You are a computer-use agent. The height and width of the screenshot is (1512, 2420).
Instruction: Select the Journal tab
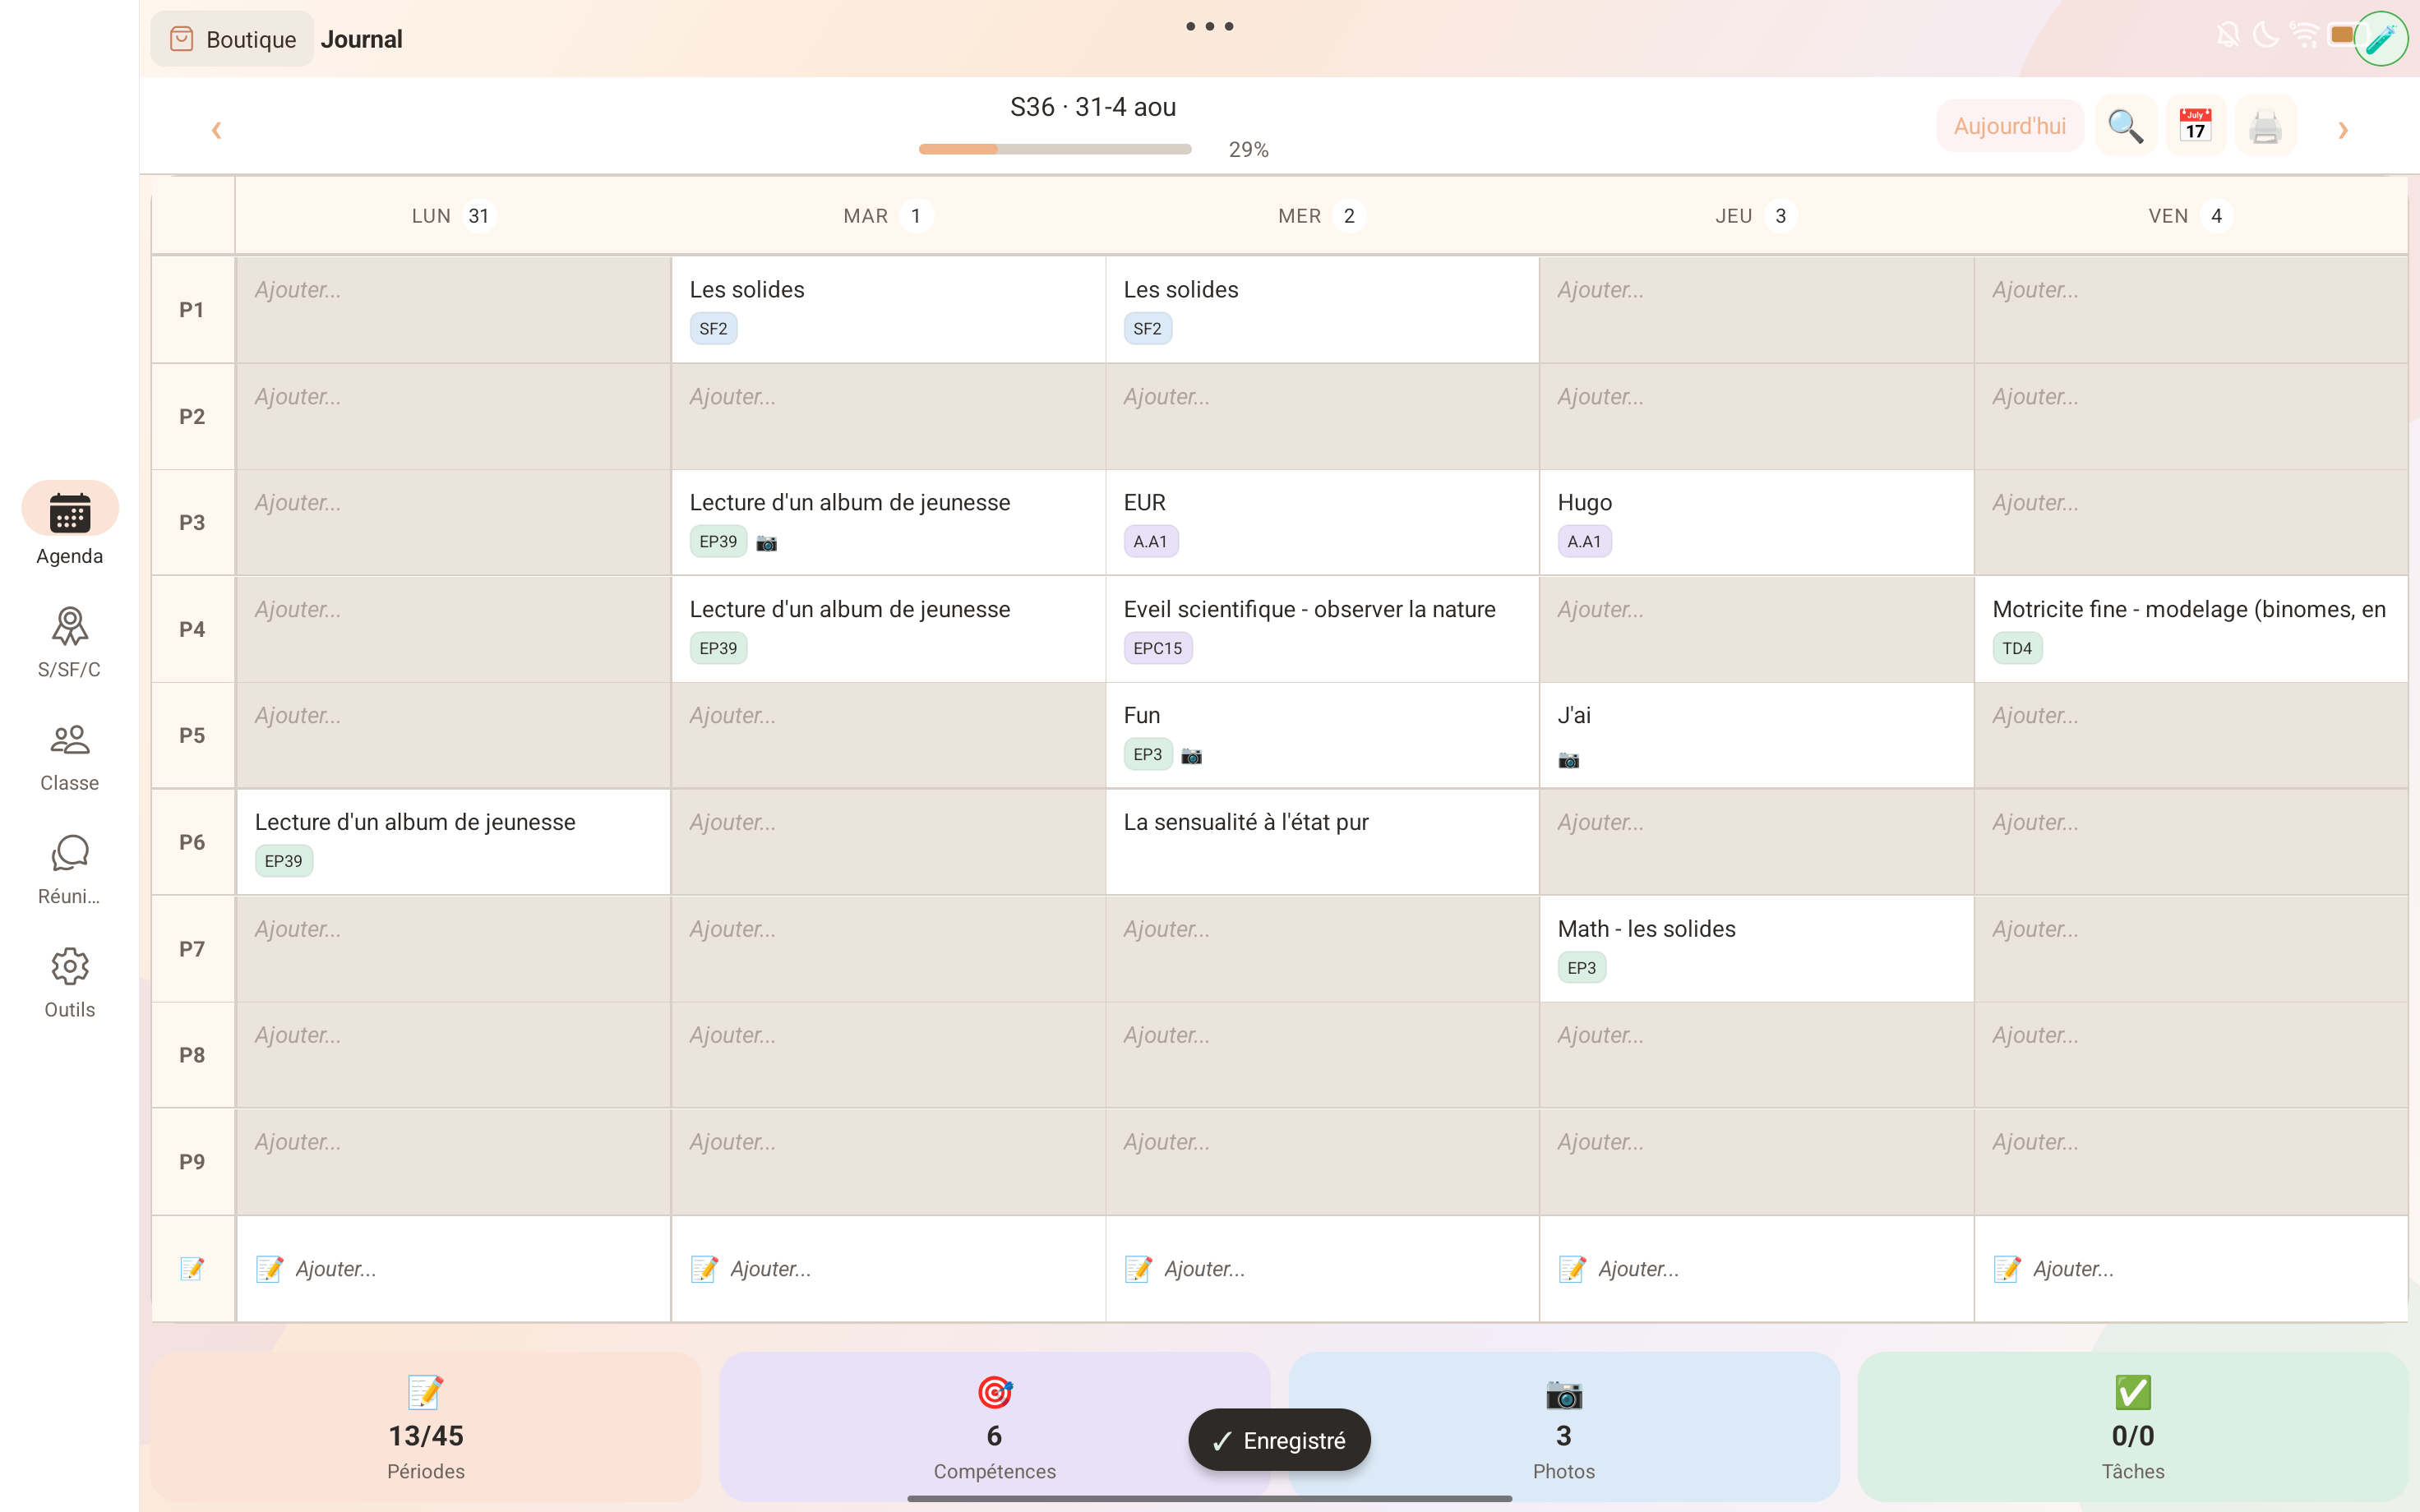(x=361, y=39)
